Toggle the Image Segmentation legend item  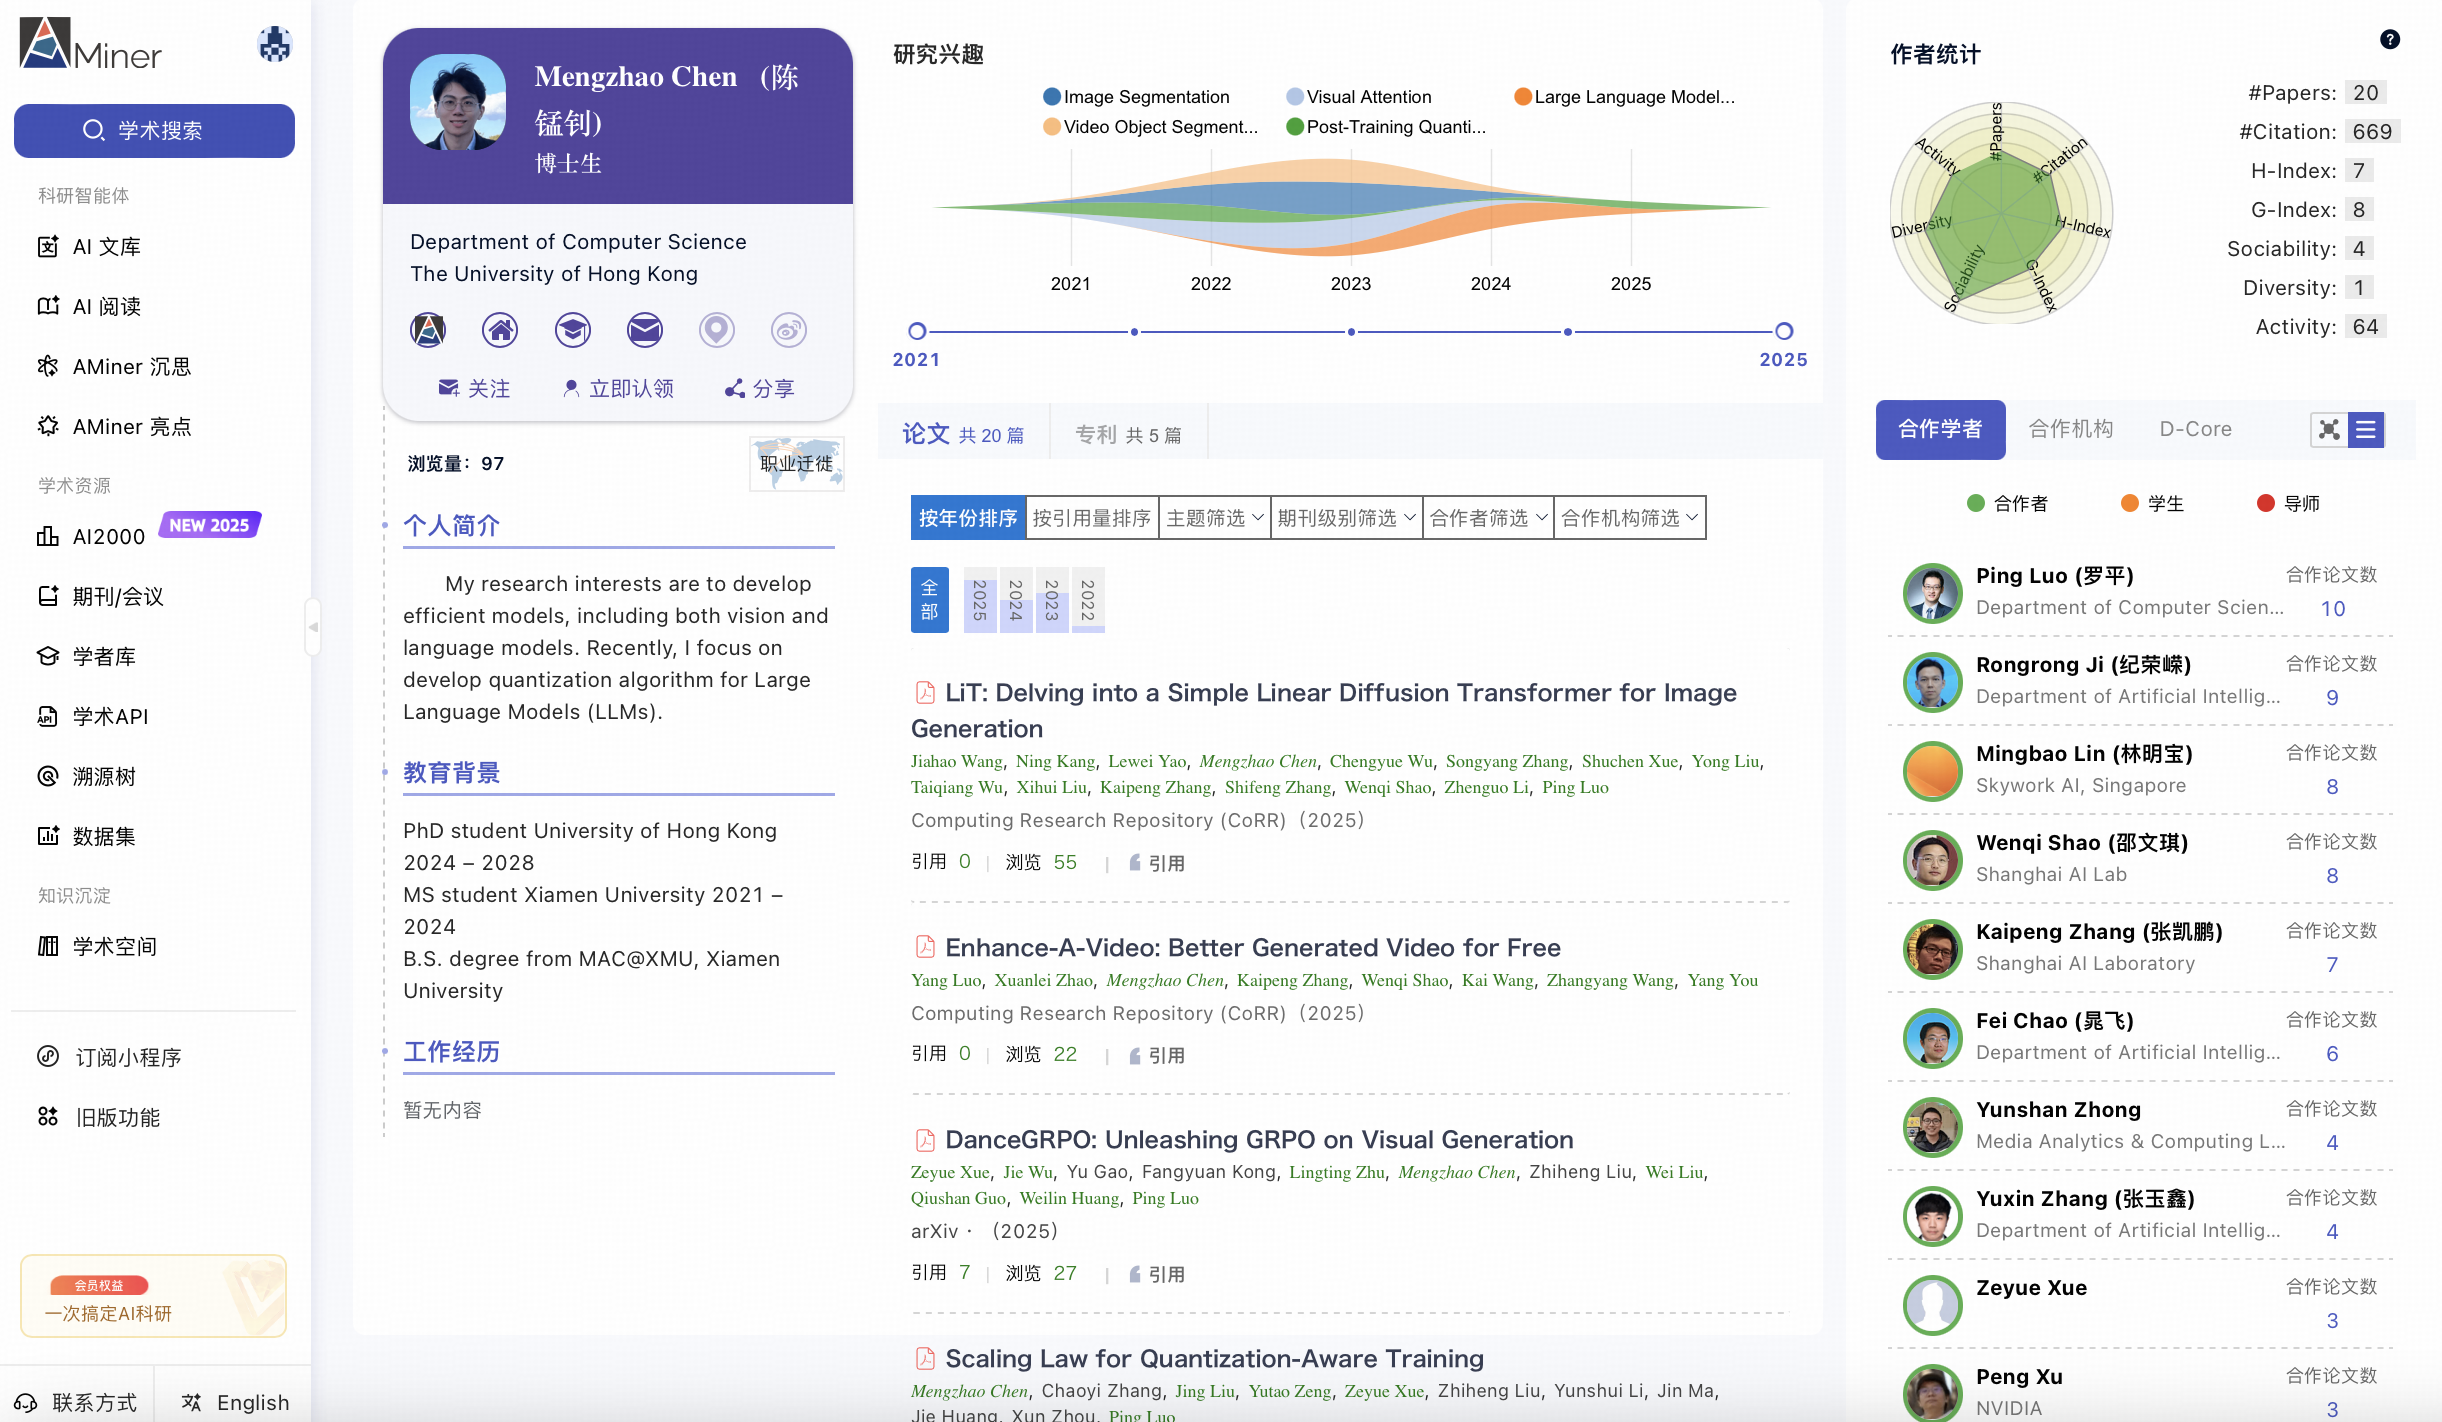point(1137,97)
